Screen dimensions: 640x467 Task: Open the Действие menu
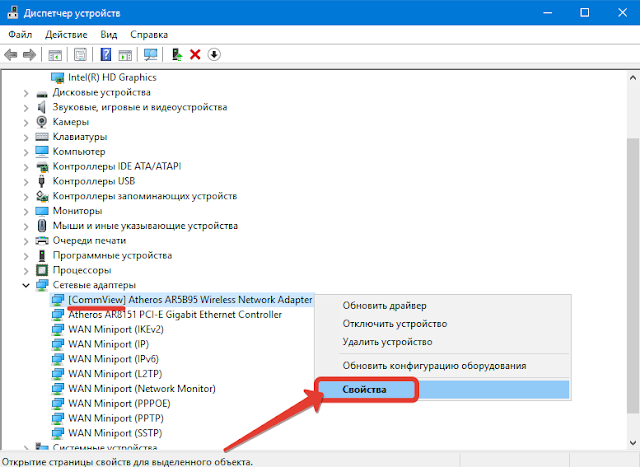pos(66,35)
